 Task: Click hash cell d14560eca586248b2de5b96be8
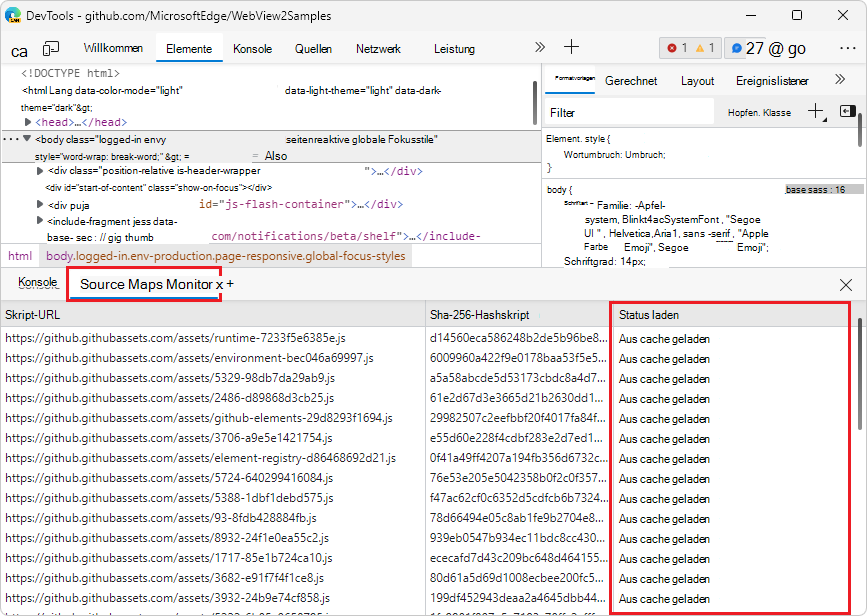coord(519,338)
